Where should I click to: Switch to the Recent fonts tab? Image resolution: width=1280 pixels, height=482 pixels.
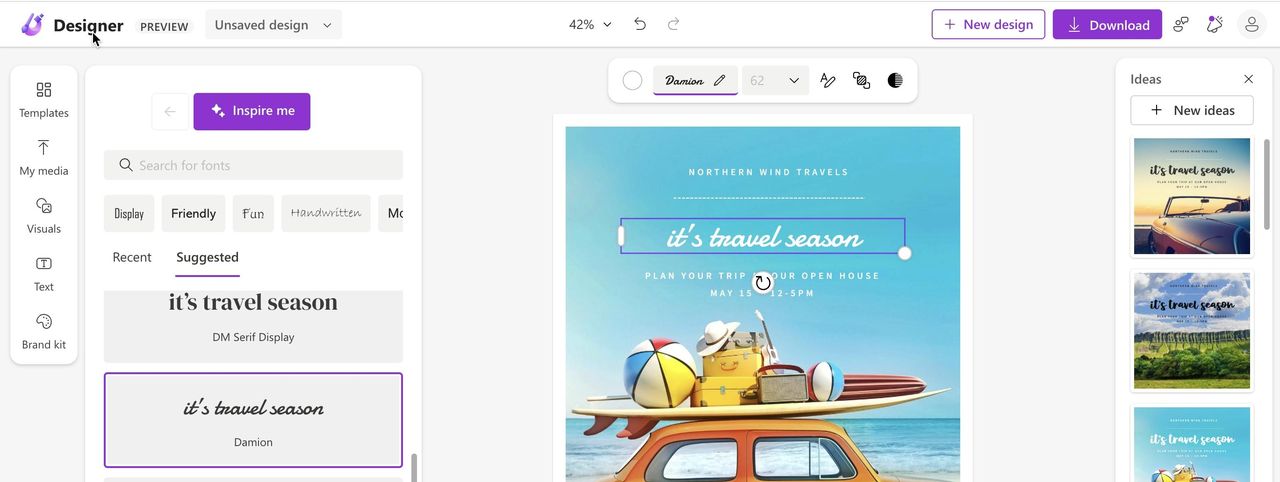click(132, 257)
